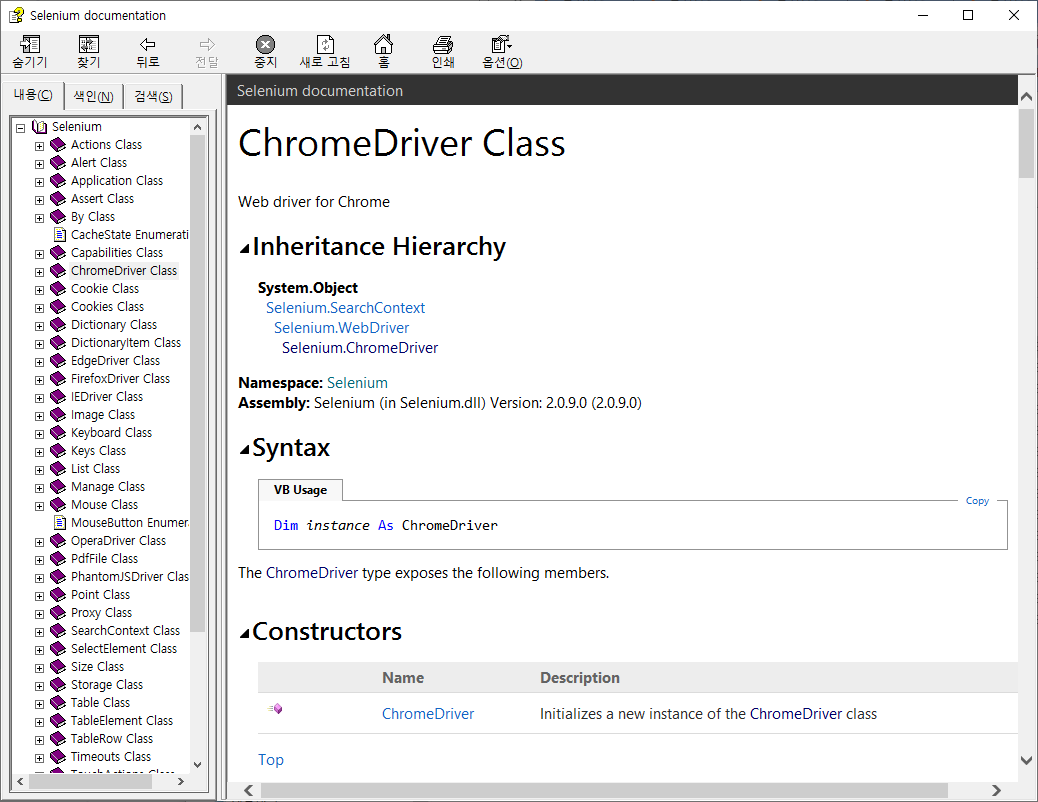The height and width of the screenshot is (802, 1038).
Task: Select SelectElement Class tree item
Action: [x=124, y=648]
